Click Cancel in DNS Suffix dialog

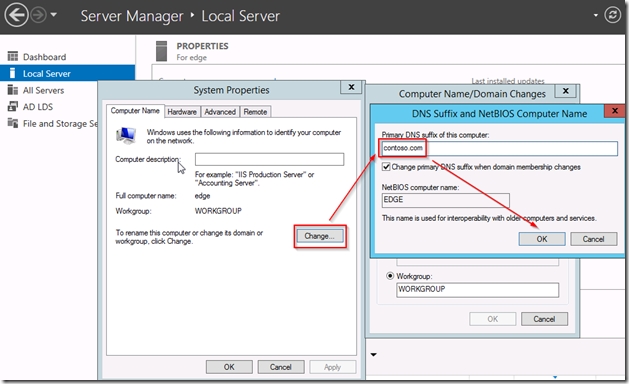593,239
